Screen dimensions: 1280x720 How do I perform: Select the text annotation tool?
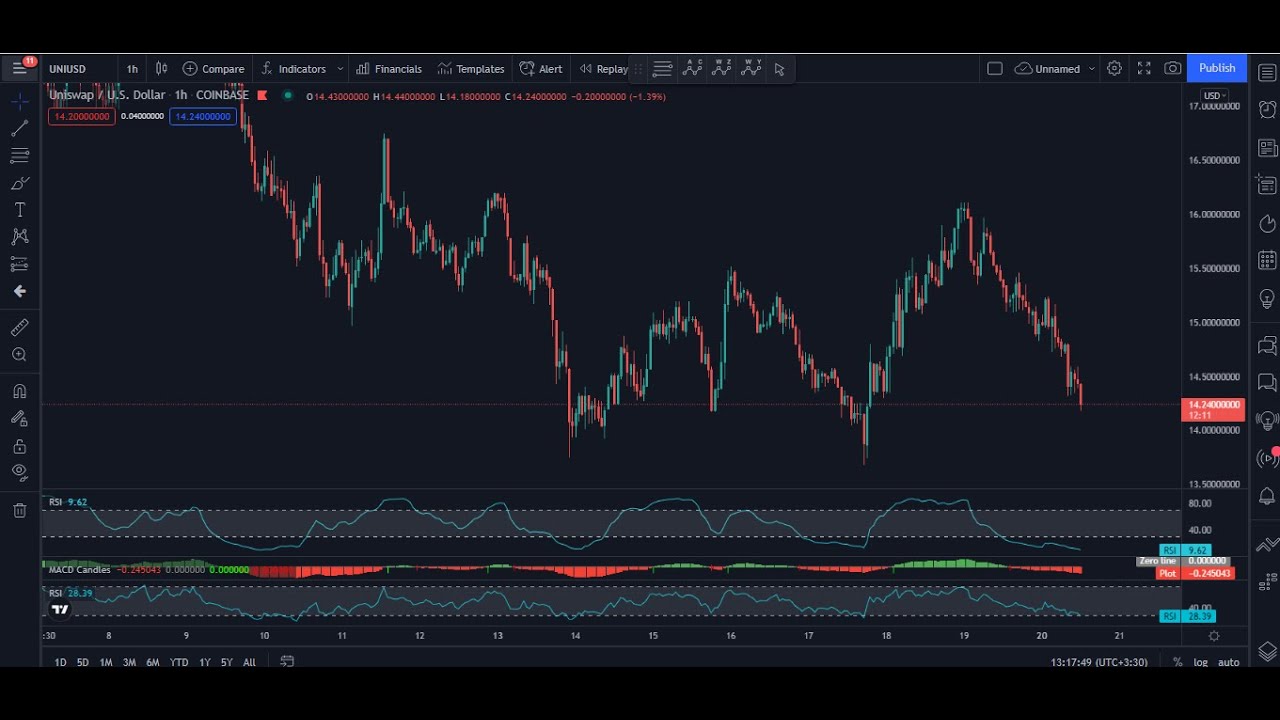19,210
